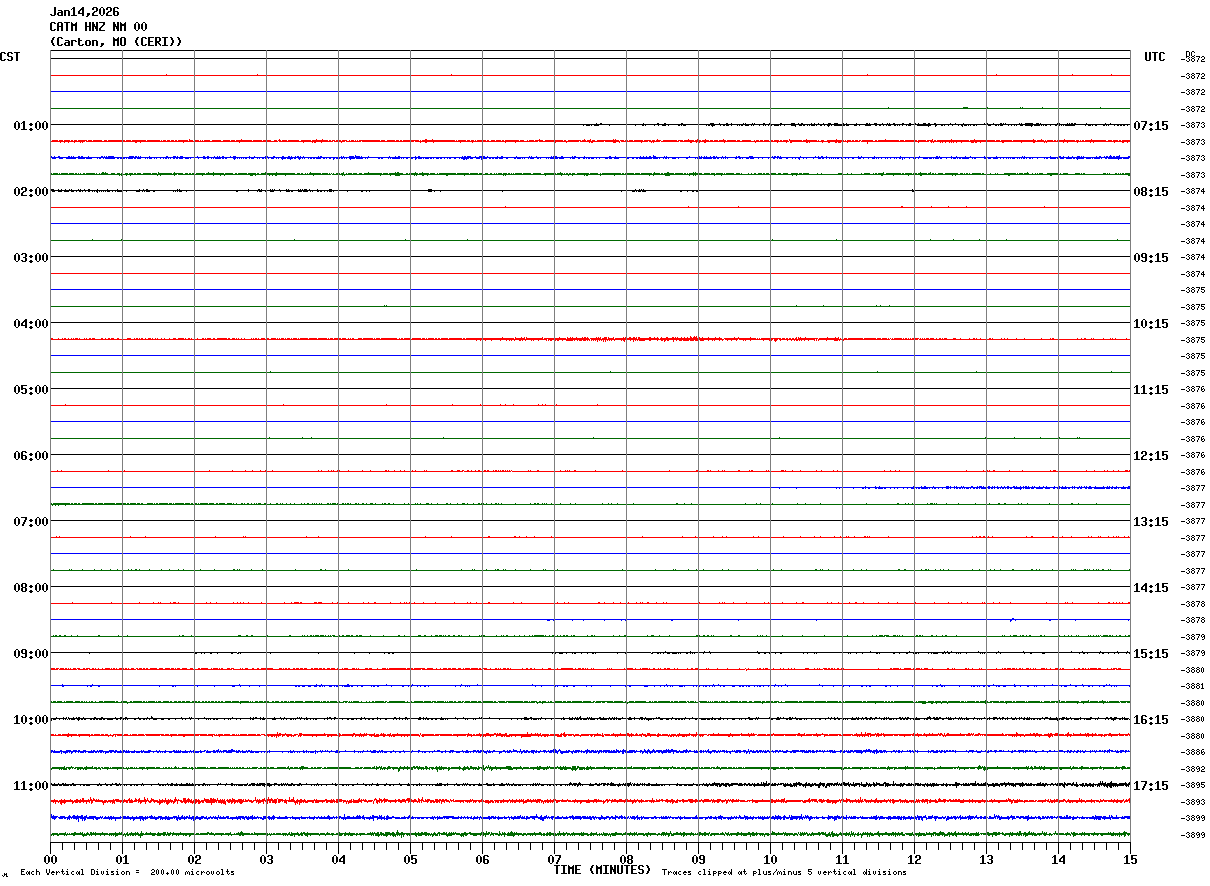
Task: Click the TIME (MINUTES) axis title
Action: 602,870
